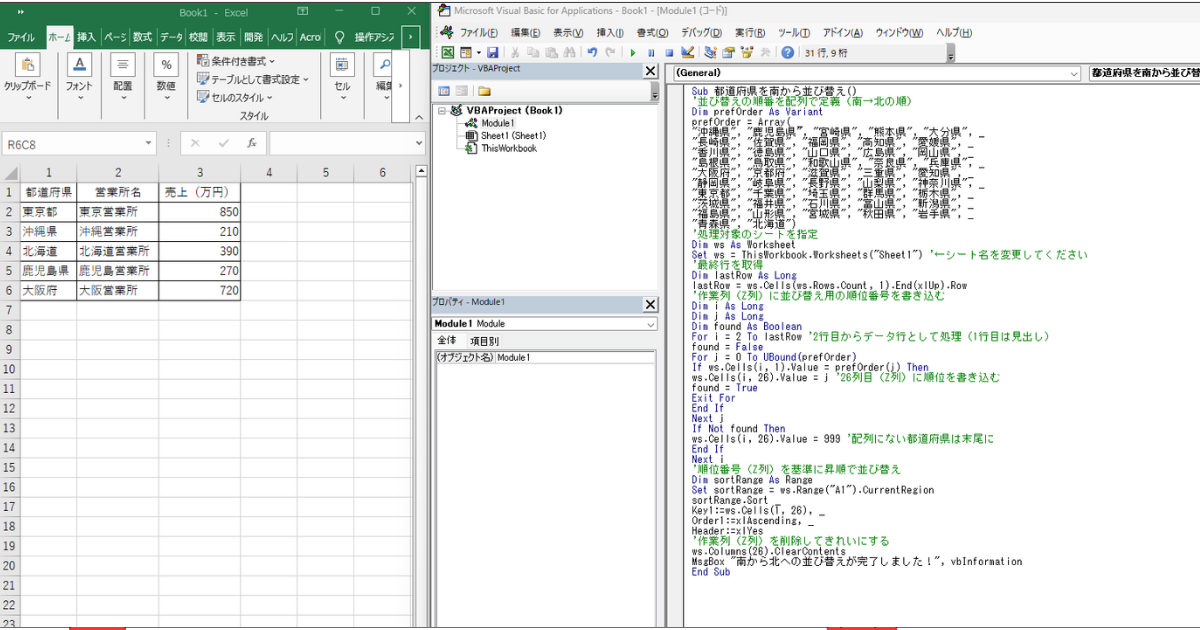Expand the Module1 properties object dropdown
Viewport: 1200px width, 630px height.
point(651,324)
